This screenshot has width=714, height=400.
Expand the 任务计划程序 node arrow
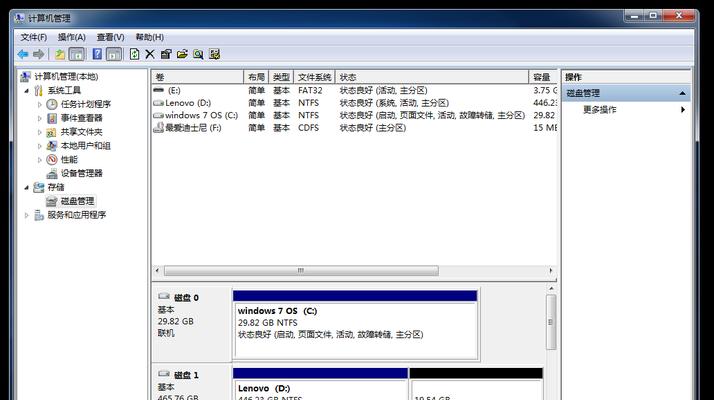pos(40,104)
